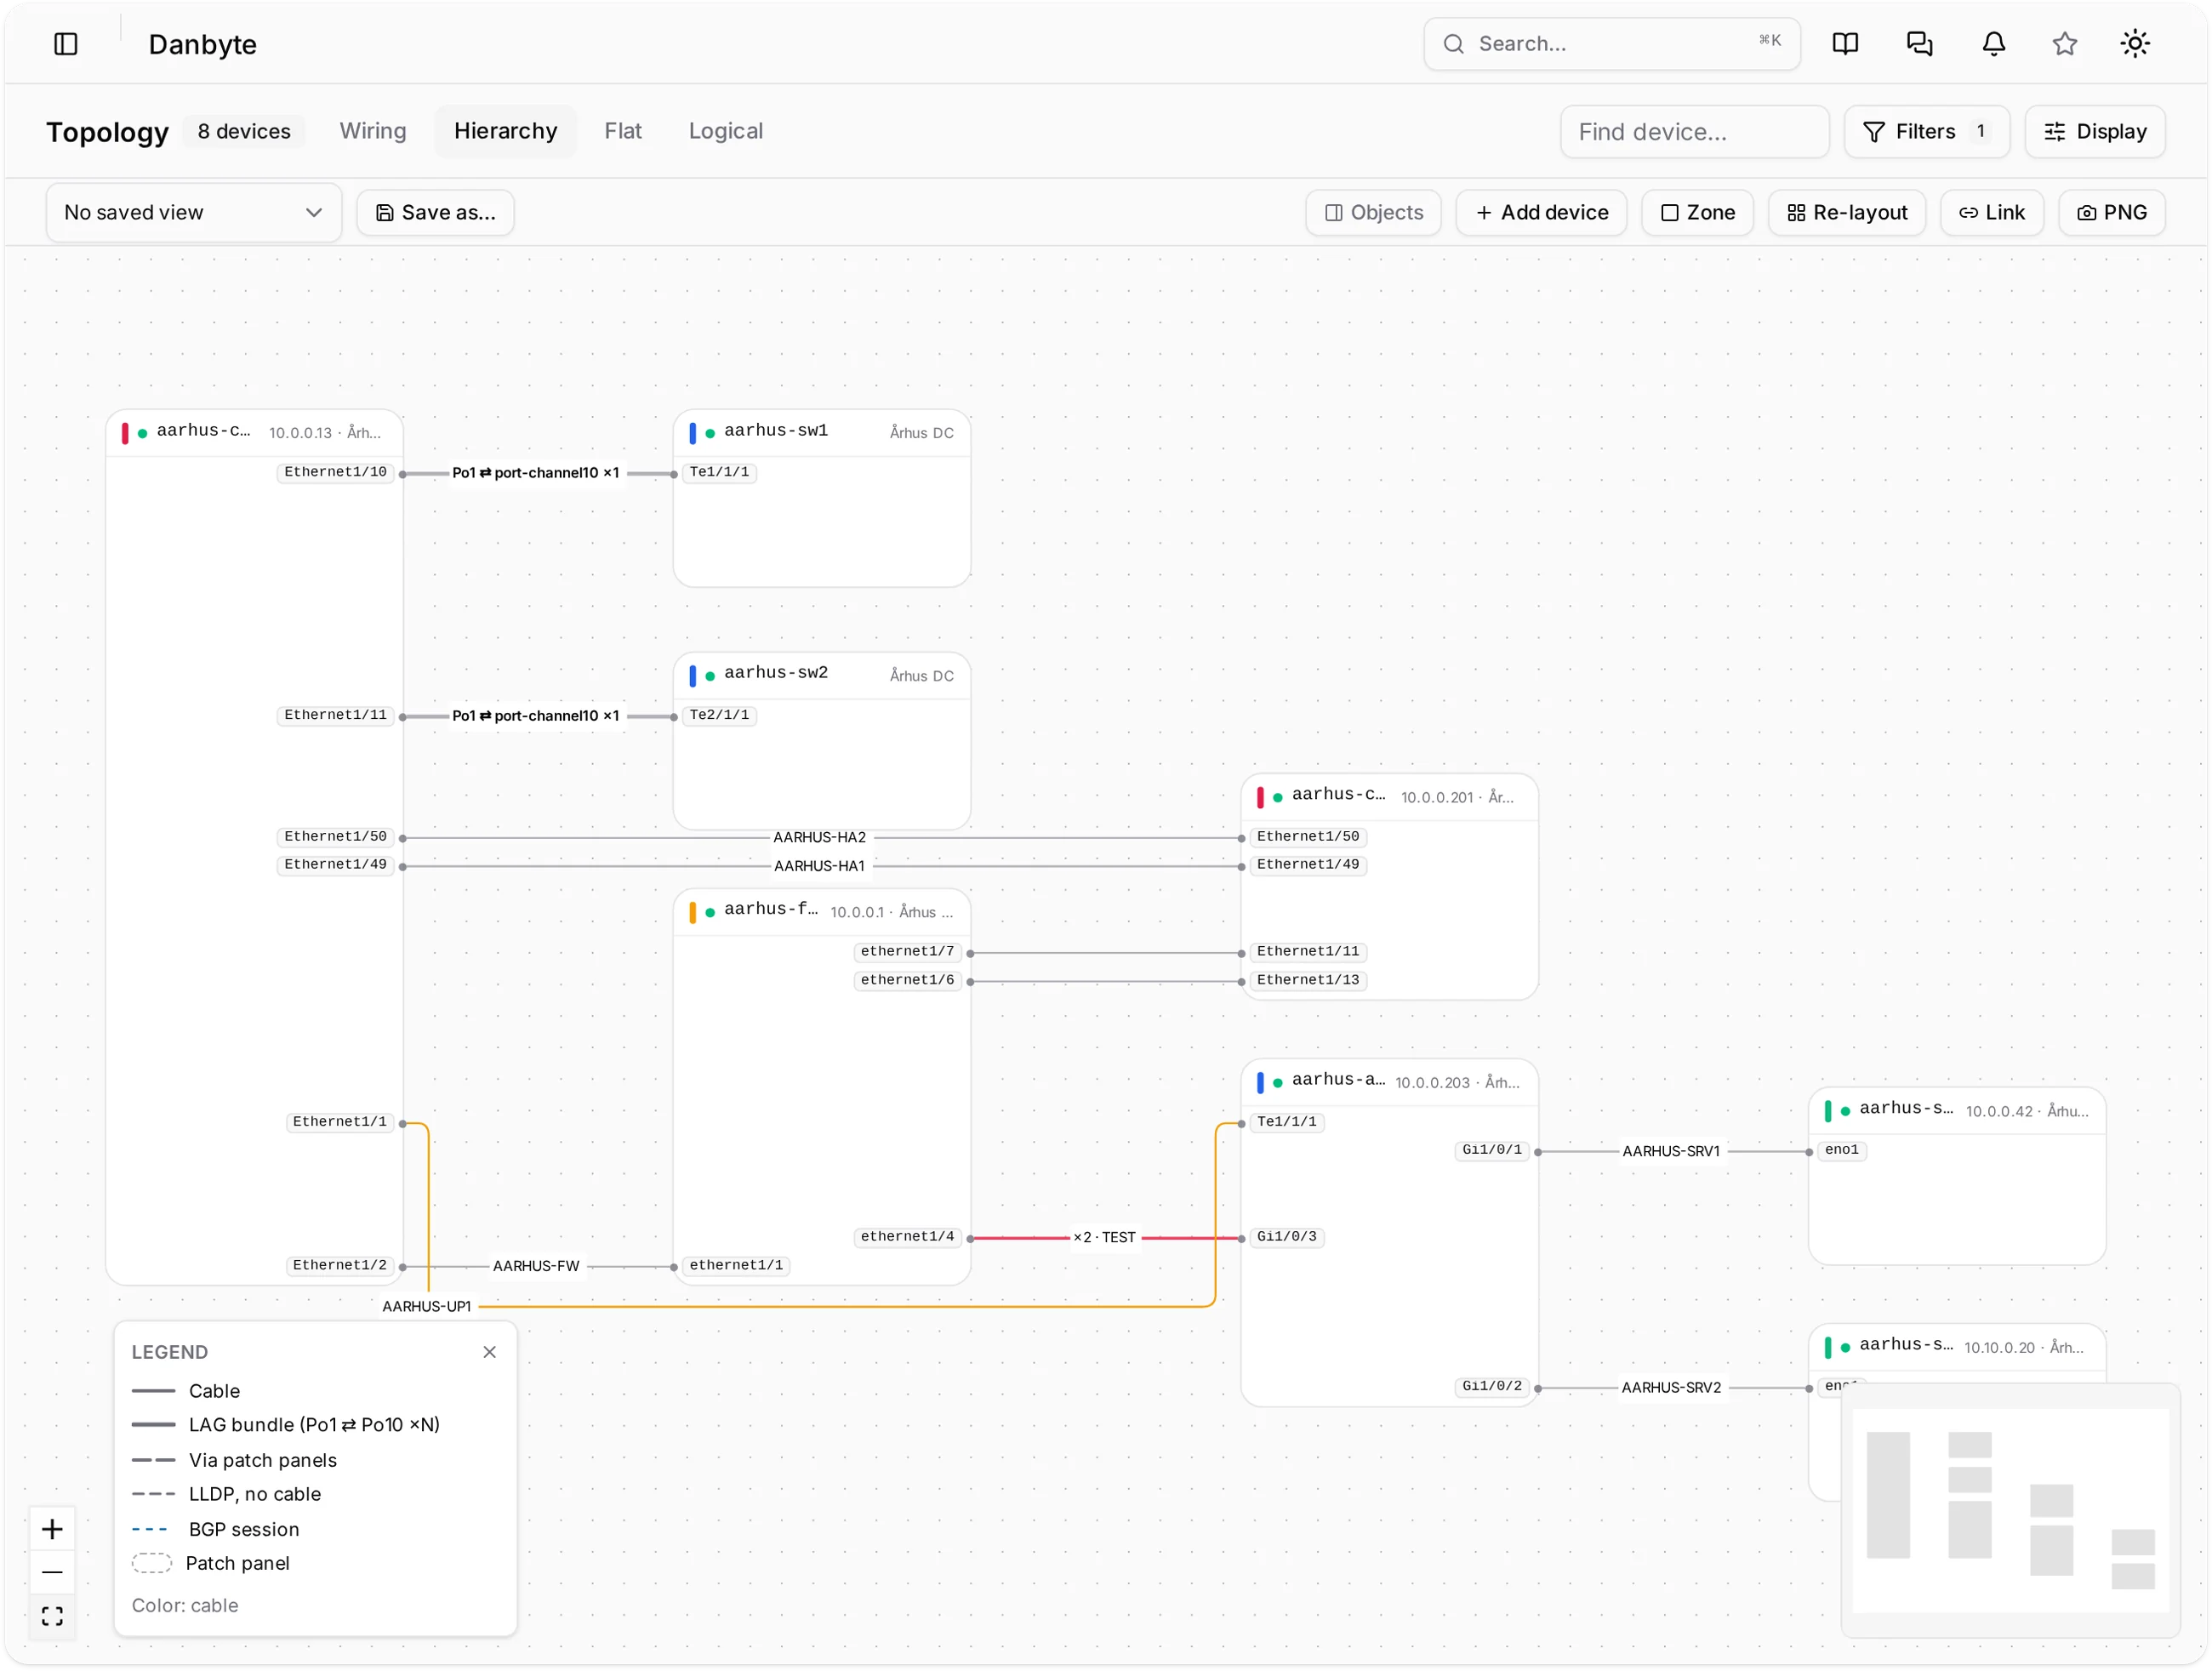Viewport: 2212px width, 1671px height.
Task: Open the Display options
Action: [2094, 132]
